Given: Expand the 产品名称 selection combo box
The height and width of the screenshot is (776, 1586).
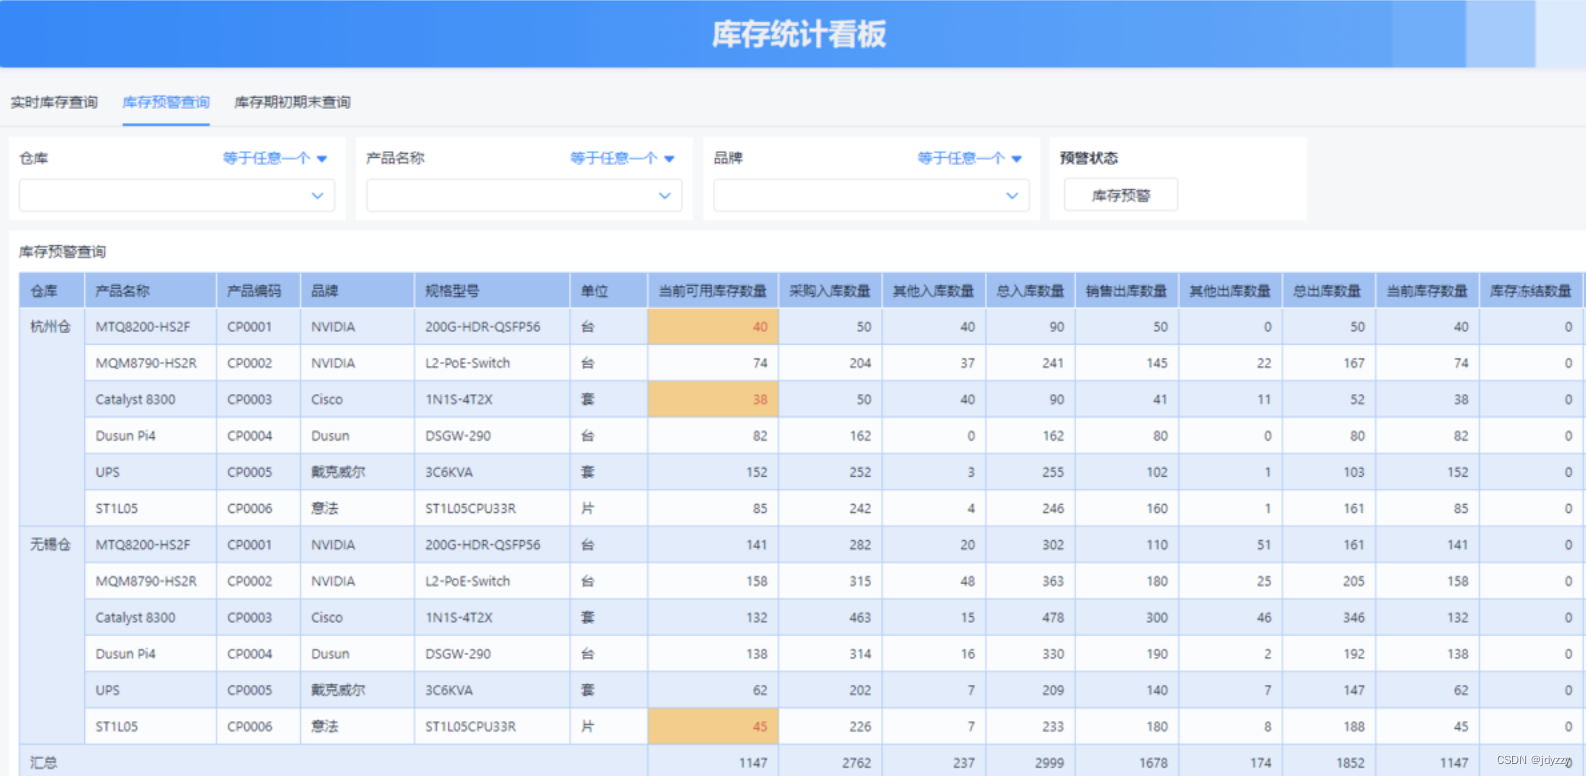Looking at the screenshot, I should pyautogui.click(x=524, y=196).
